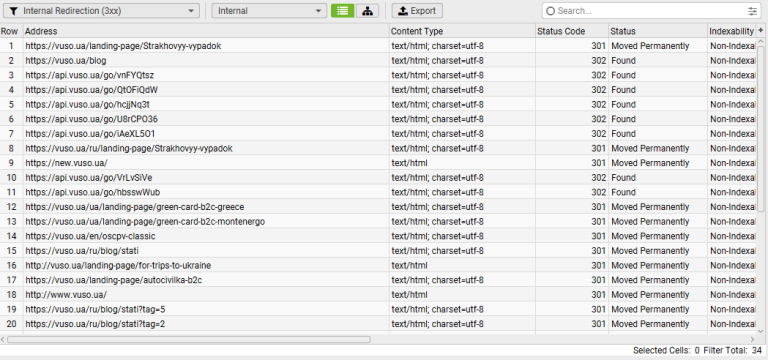Select api.vuso.ua/go/vnFYQtsz address
Viewport: 768px width, 360px height.
point(206,75)
